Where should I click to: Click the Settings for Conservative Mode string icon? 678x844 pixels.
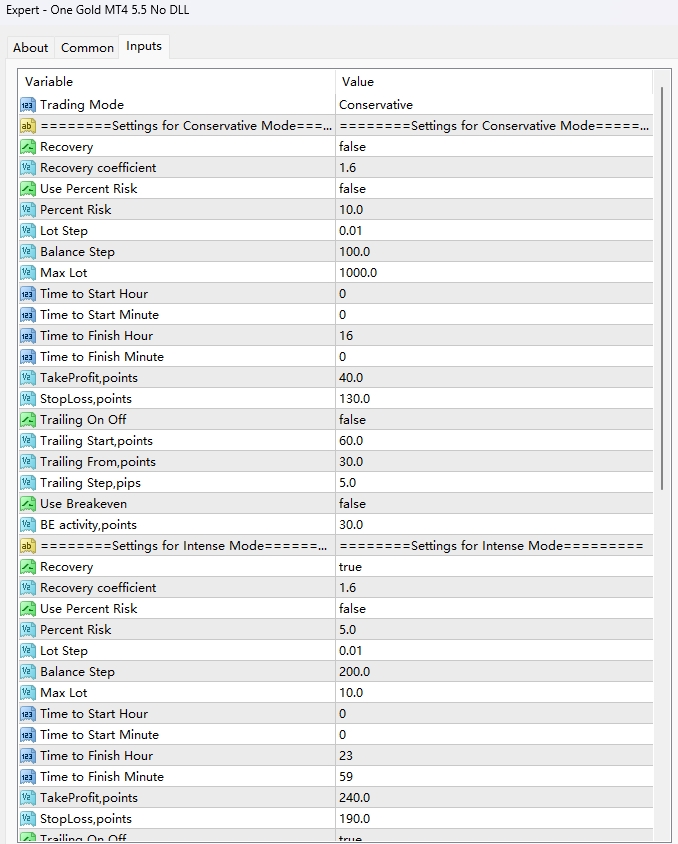tap(27, 126)
